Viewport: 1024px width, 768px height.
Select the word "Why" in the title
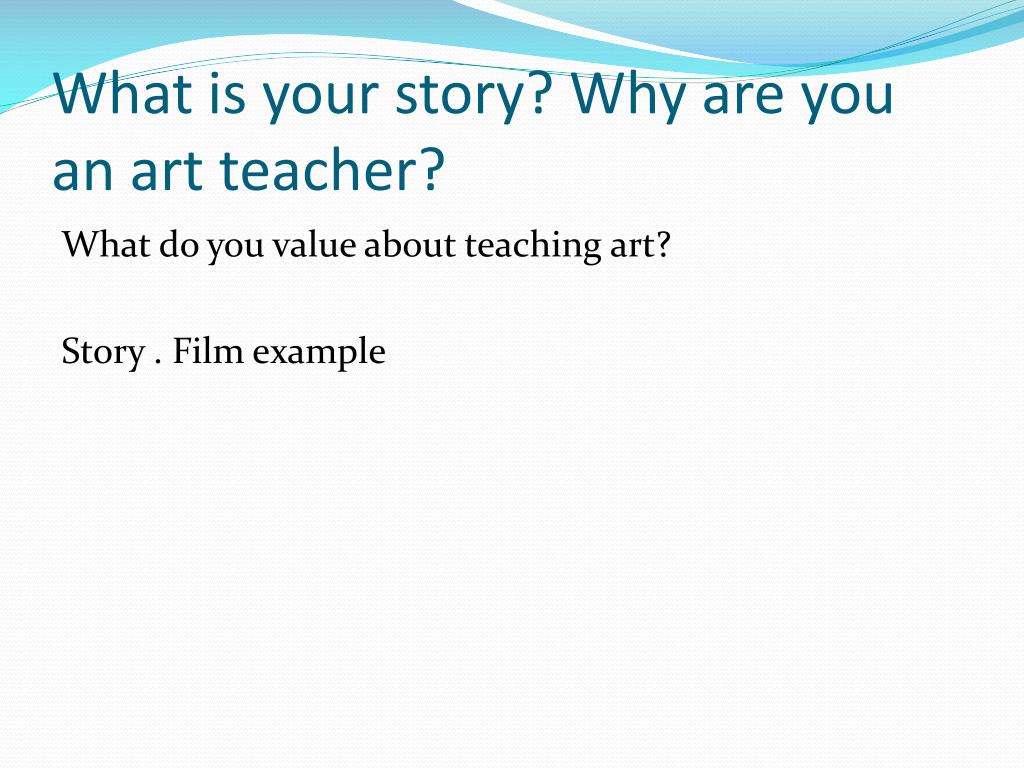point(632,95)
